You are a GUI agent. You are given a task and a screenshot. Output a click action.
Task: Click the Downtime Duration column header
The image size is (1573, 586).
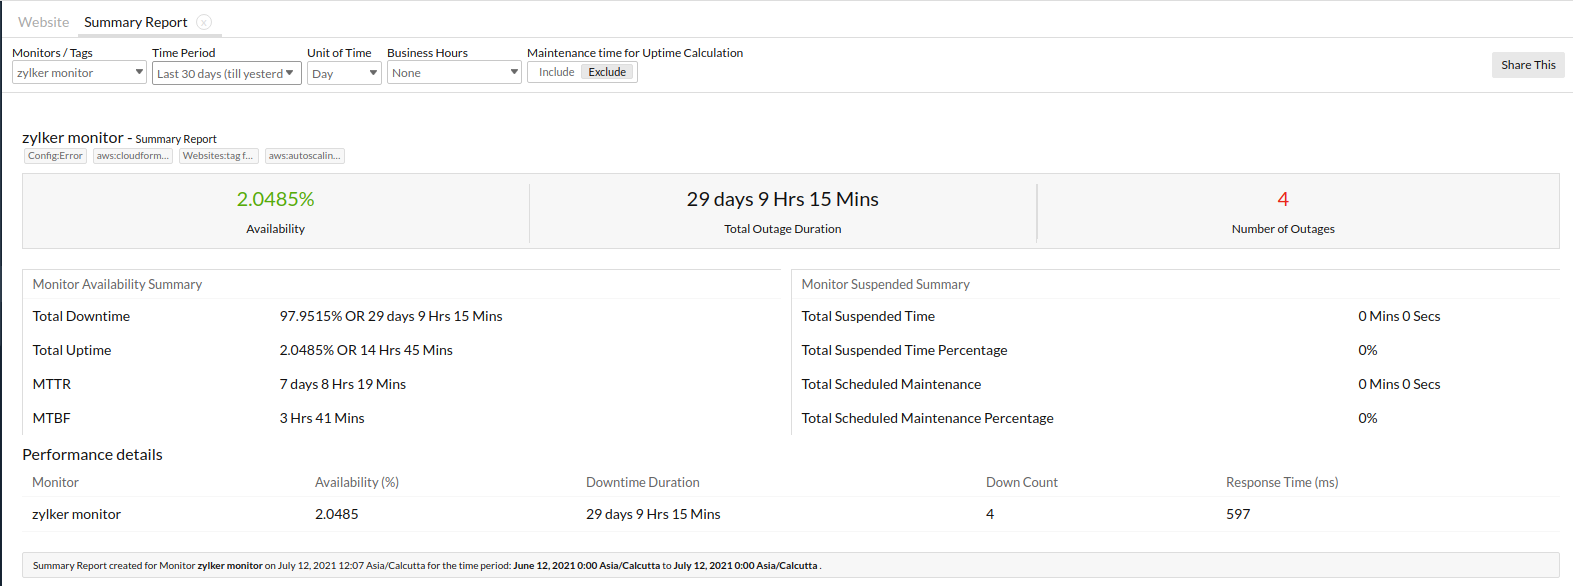coord(643,482)
